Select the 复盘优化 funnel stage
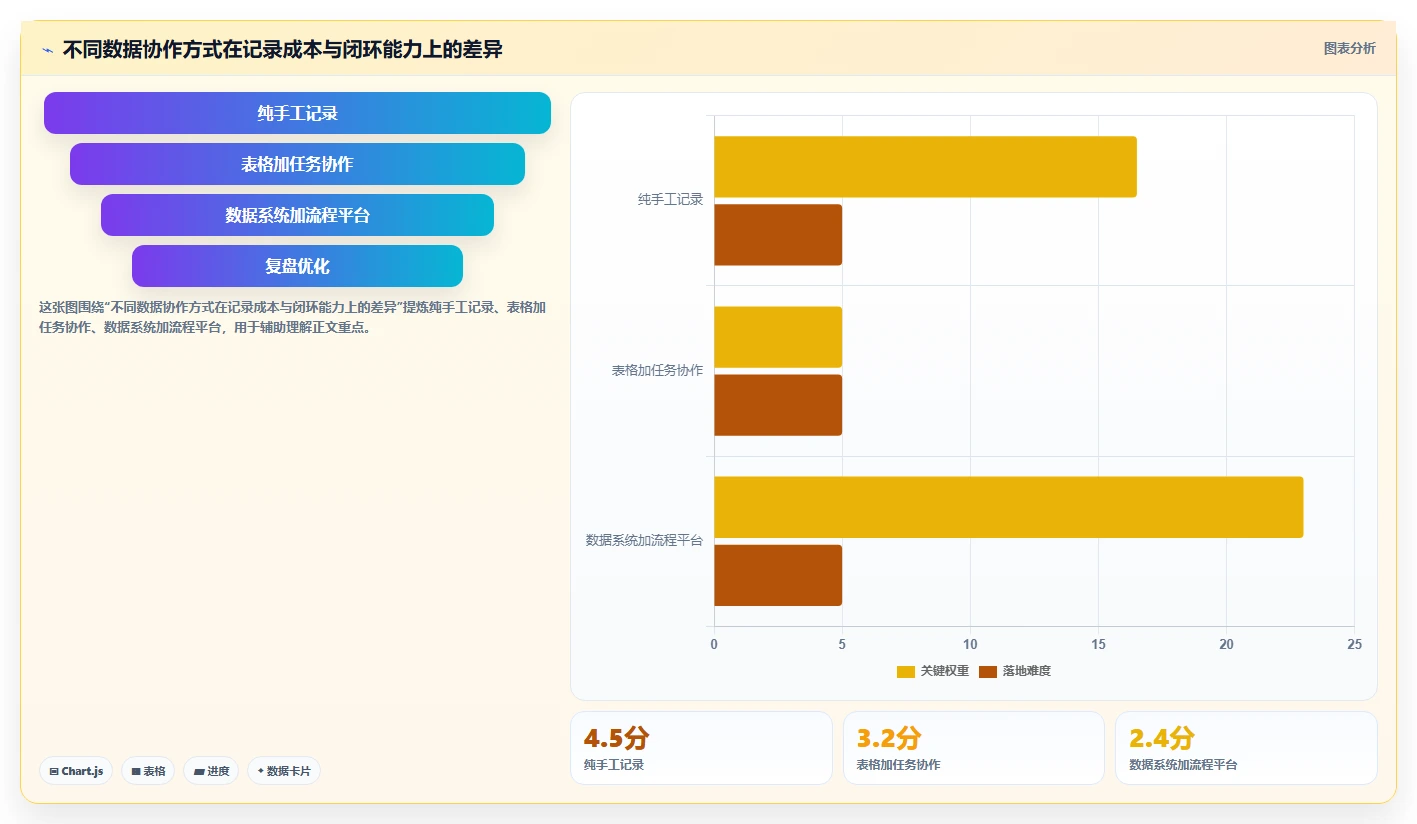This screenshot has width=1417, height=824. pos(297,266)
